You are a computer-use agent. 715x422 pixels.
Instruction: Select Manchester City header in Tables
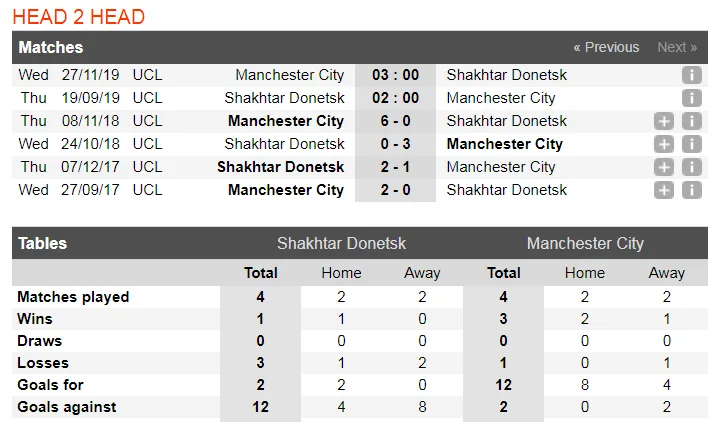[x=585, y=244]
